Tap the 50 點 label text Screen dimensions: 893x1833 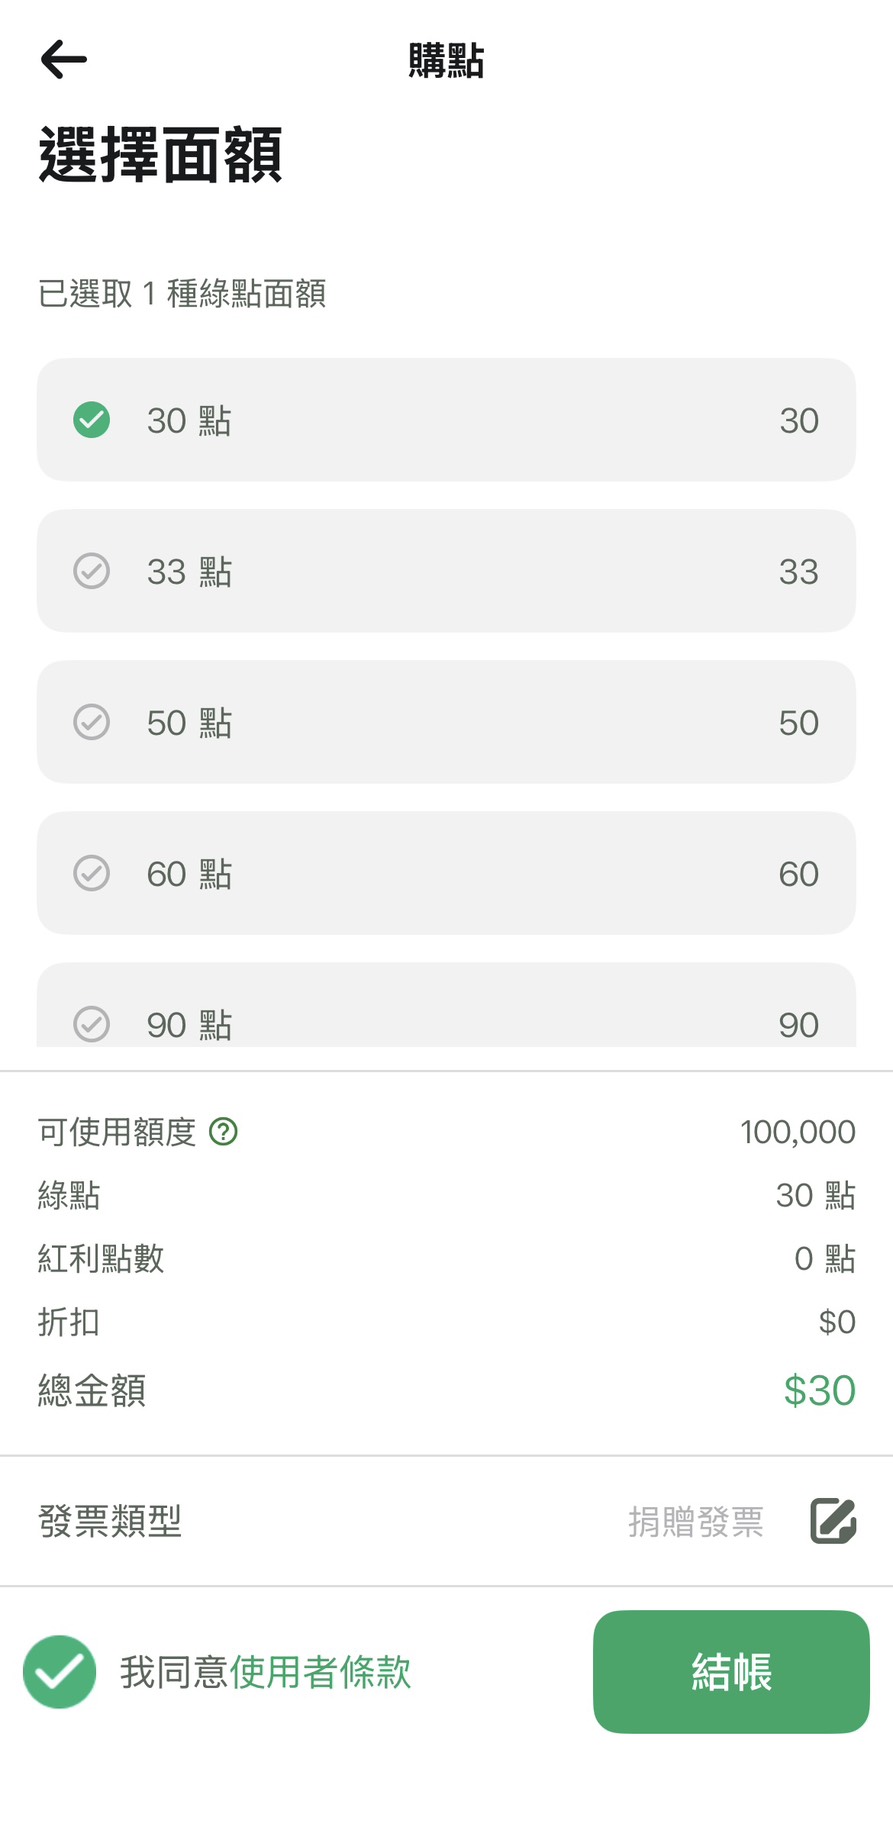(189, 723)
